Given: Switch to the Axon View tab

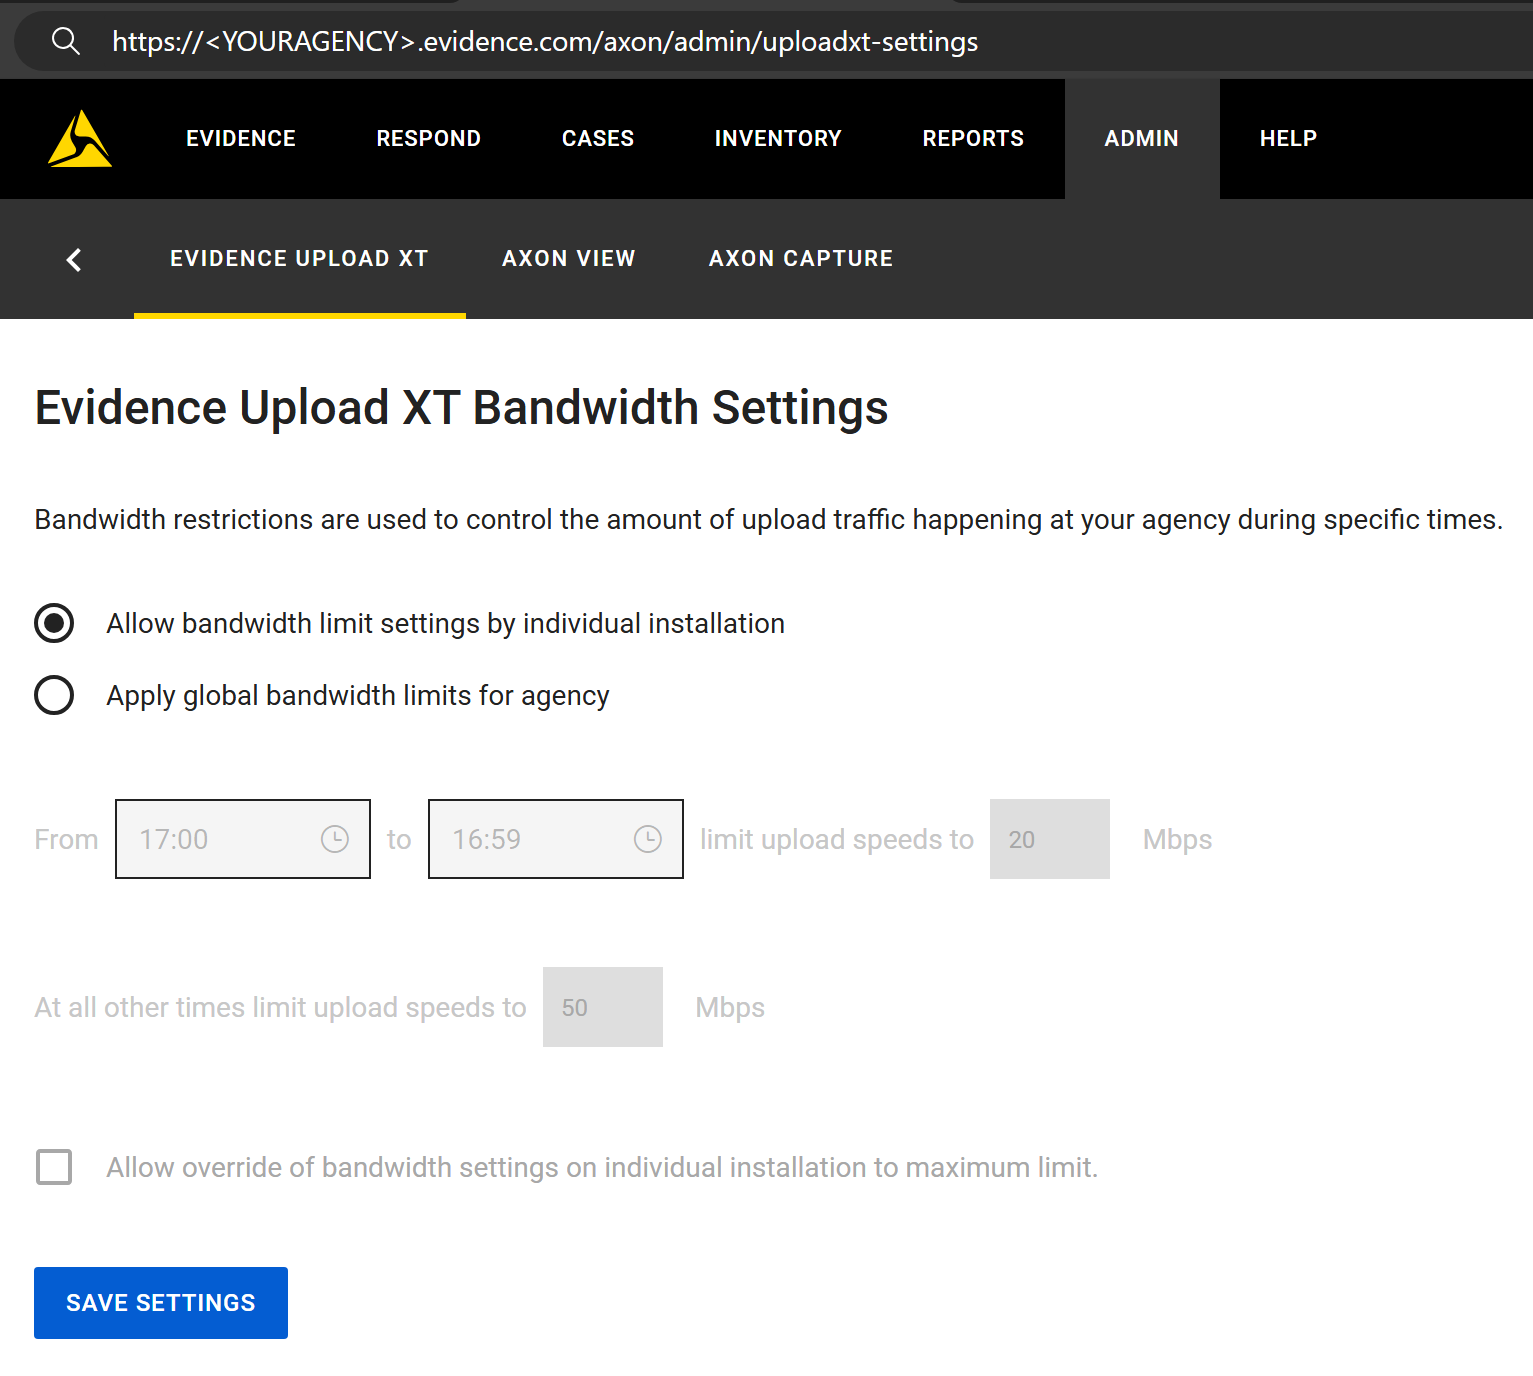Looking at the screenshot, I should pos(568,259).
